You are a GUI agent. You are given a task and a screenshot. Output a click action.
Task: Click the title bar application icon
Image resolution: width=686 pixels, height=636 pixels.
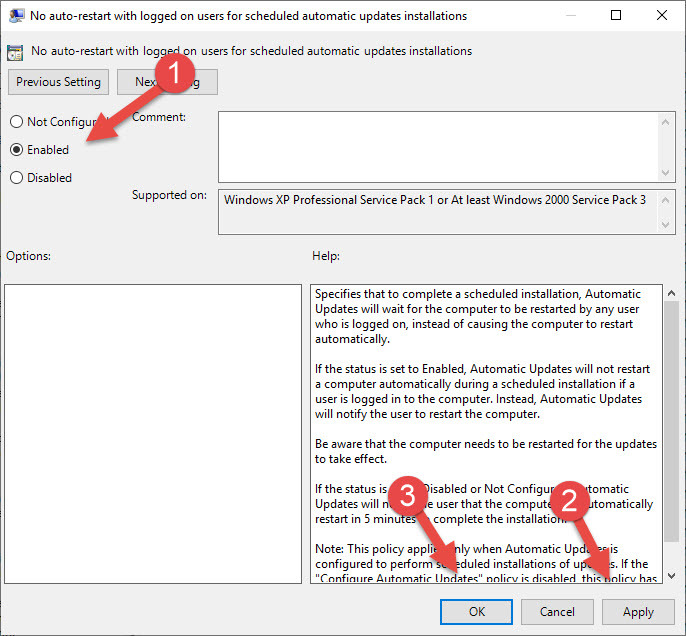tap(16, 16)
